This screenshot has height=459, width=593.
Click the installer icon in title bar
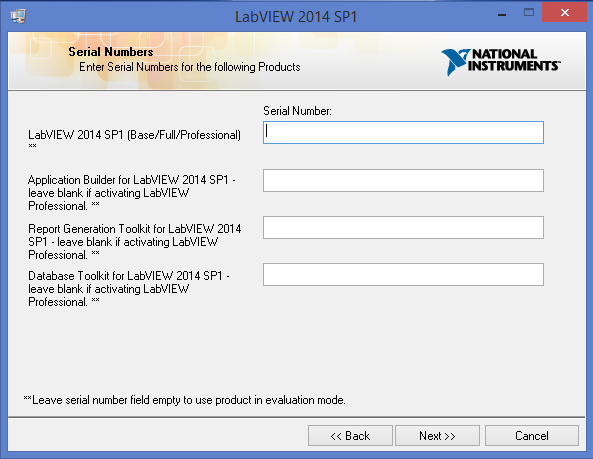pos(18,16)
